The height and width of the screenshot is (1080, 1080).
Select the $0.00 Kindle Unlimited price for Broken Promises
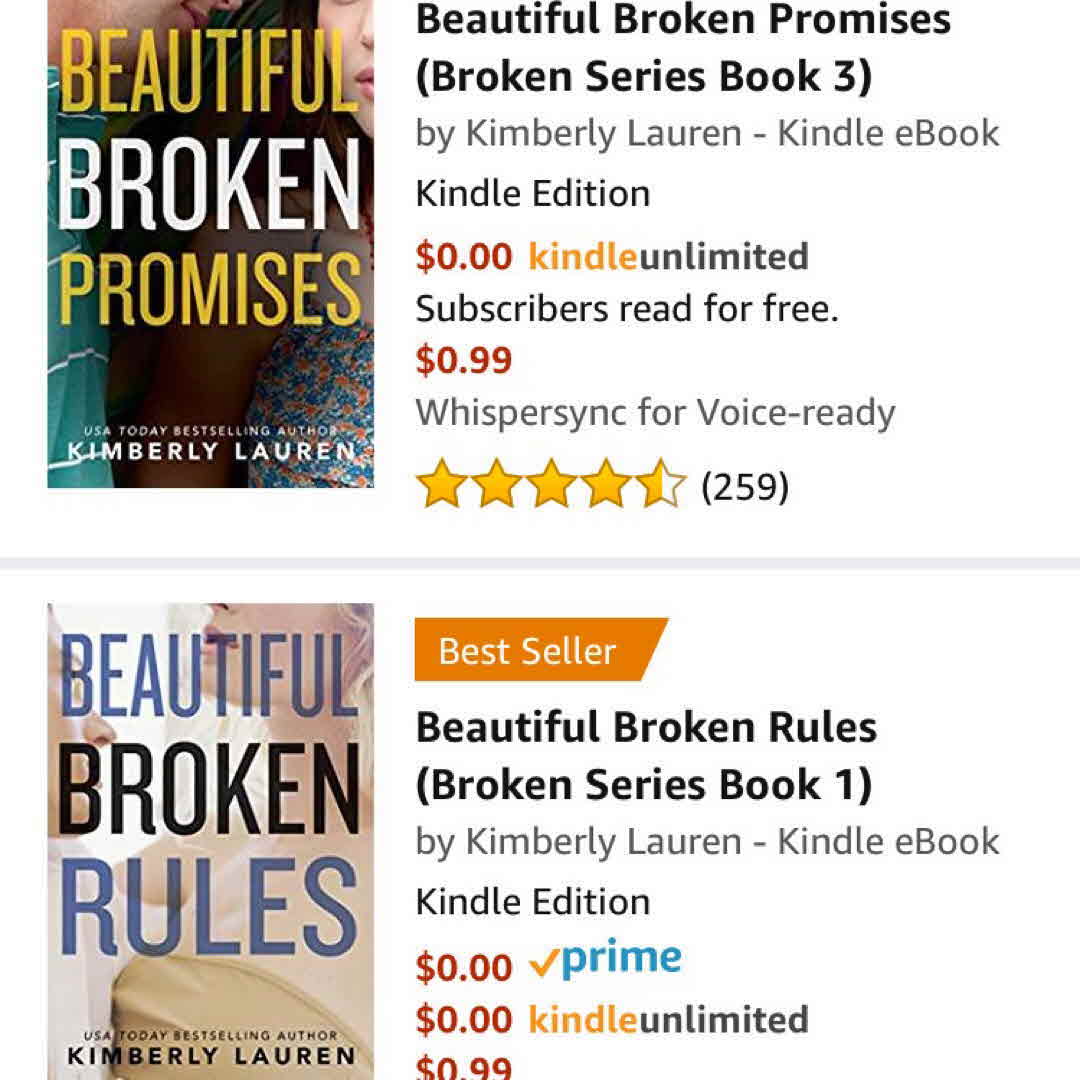point(464,257)
